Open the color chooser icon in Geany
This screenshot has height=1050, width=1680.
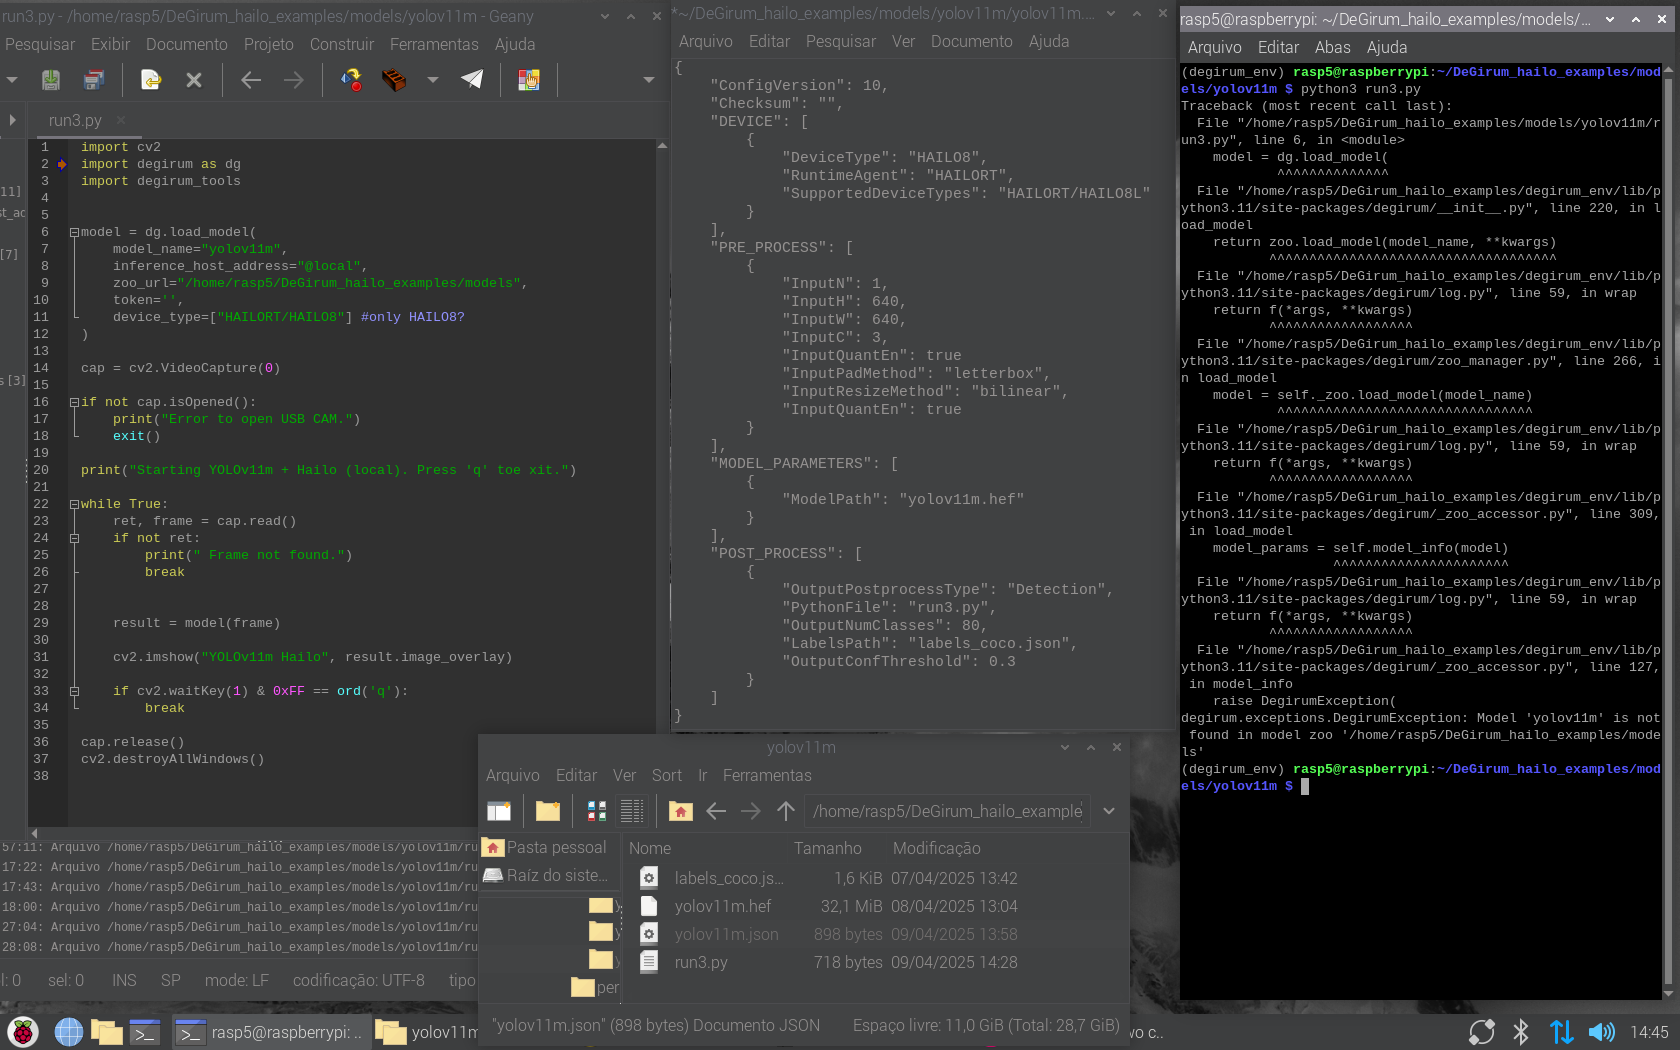pos(529,80)
